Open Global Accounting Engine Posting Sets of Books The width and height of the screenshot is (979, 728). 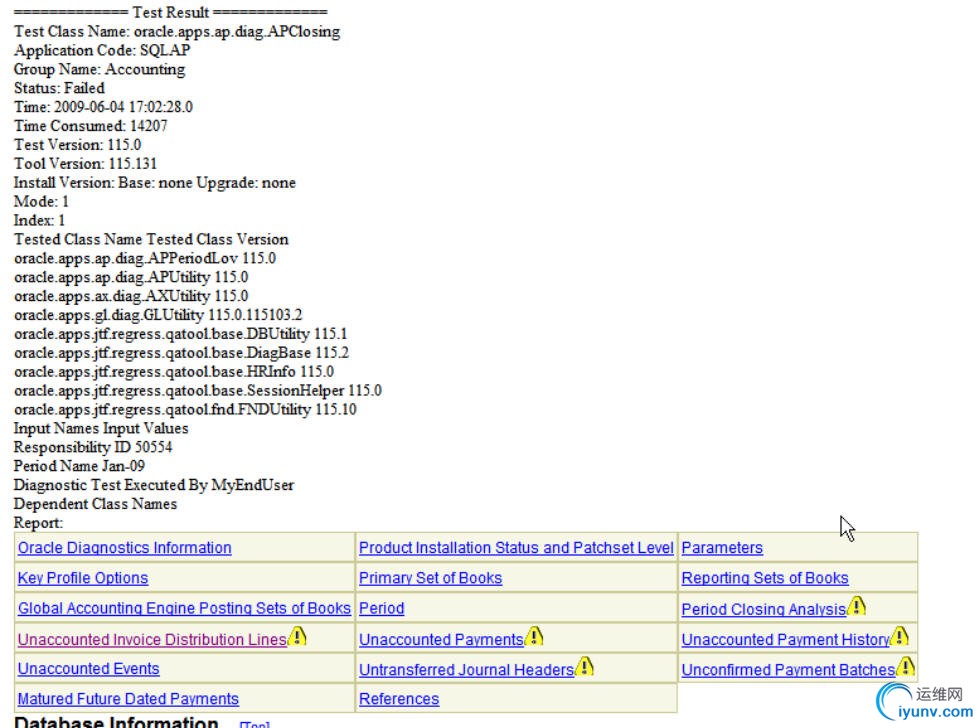pyautogui.click(x=184, y=608)
